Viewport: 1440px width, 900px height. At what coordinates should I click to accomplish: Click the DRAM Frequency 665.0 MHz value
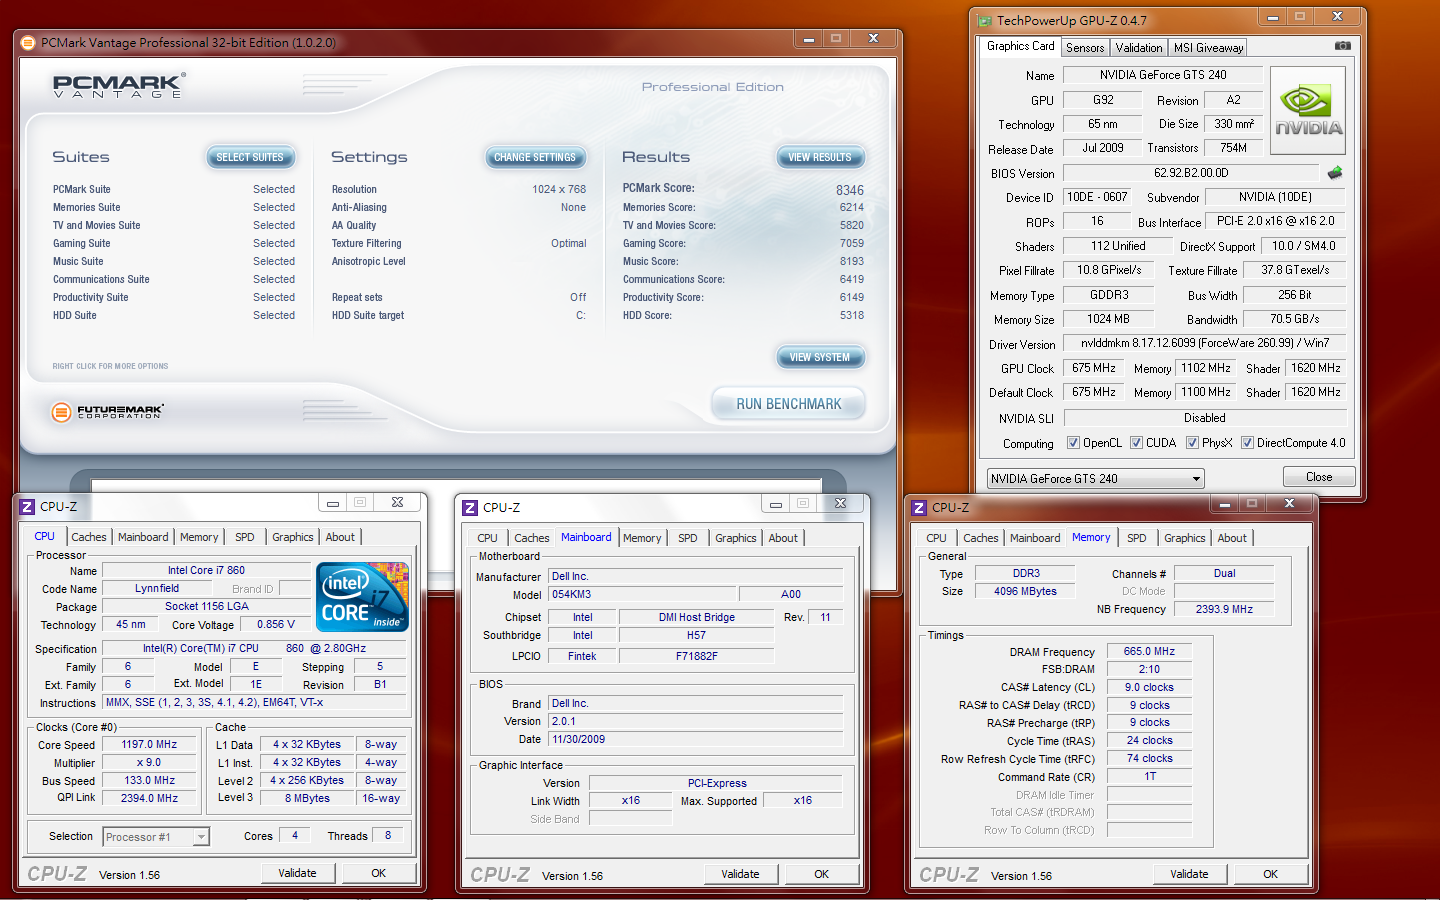tap(1149, 651)
